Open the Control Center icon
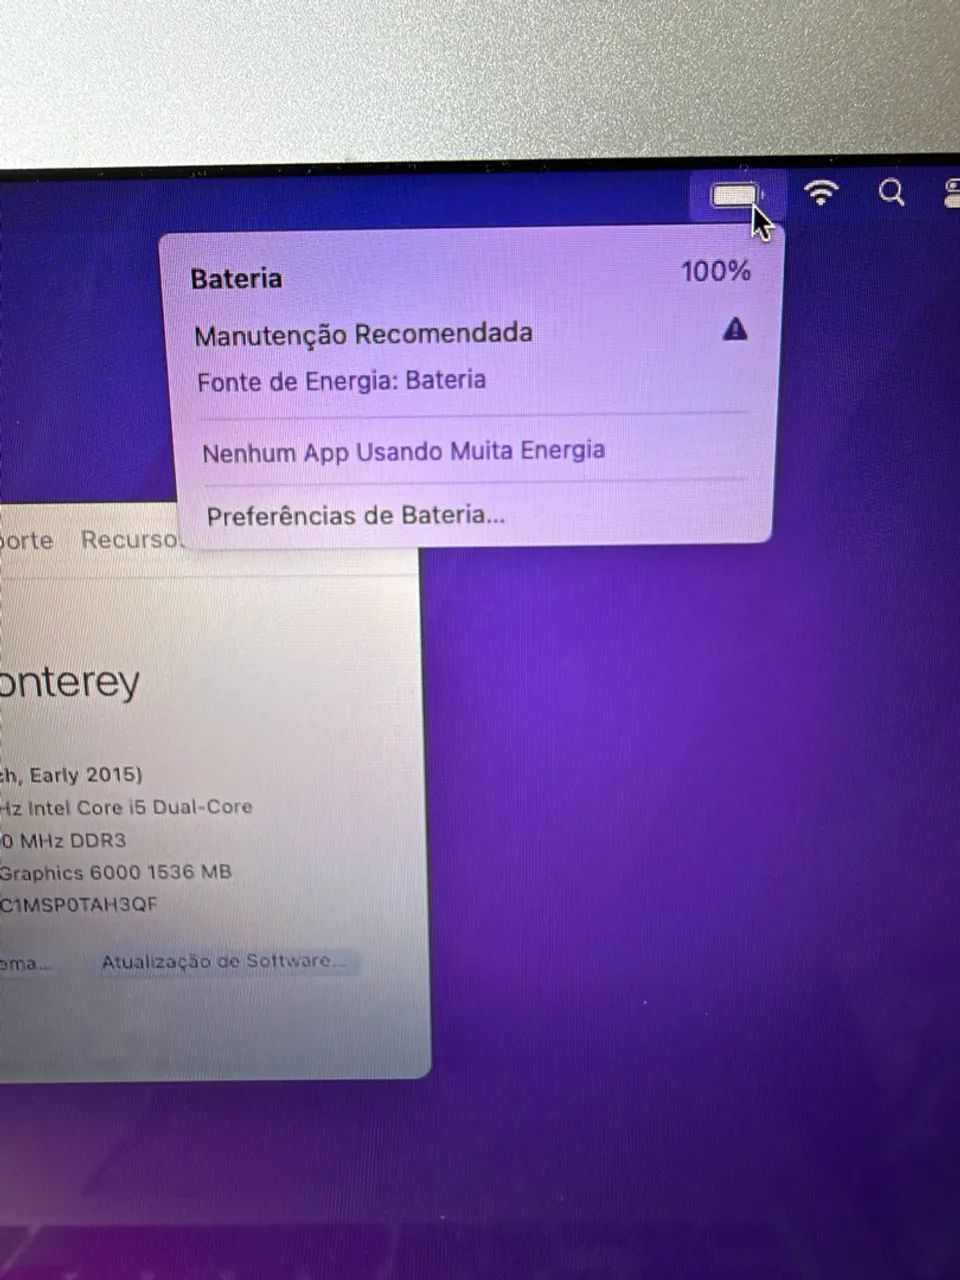The height and width of the screenshot is (1280, 960). coord(952,191)
